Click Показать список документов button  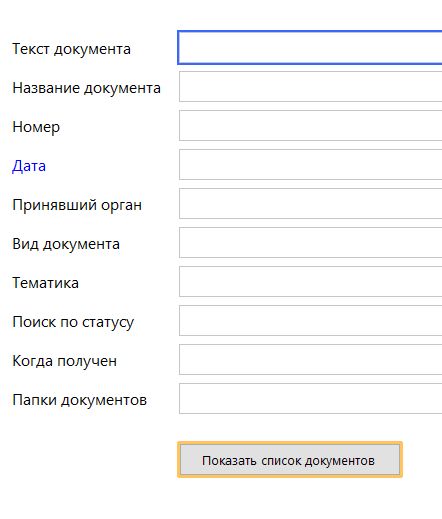tap(290, 460)
